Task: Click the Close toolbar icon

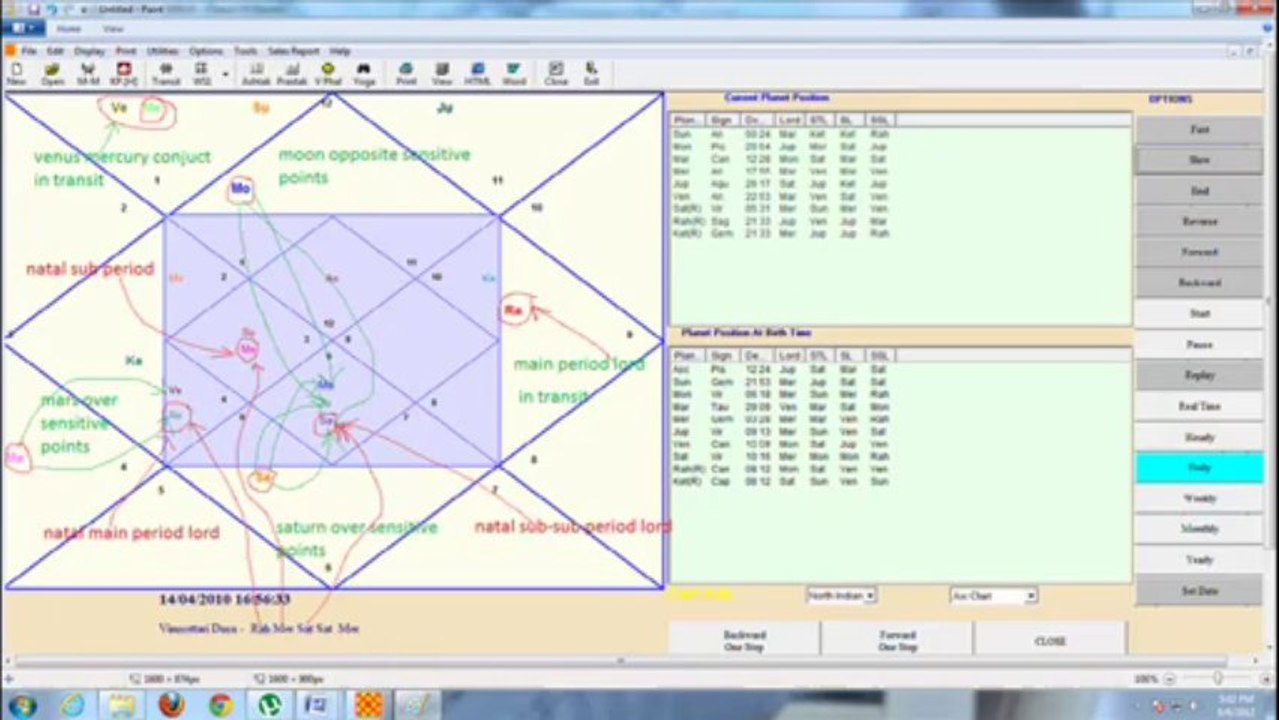Action: pyautogui.click(x=557, y=74)
